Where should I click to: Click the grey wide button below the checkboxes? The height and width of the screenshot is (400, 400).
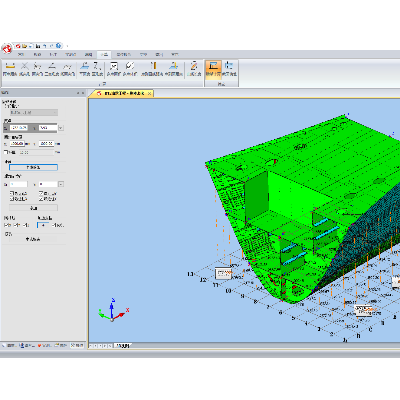point(33,208)
